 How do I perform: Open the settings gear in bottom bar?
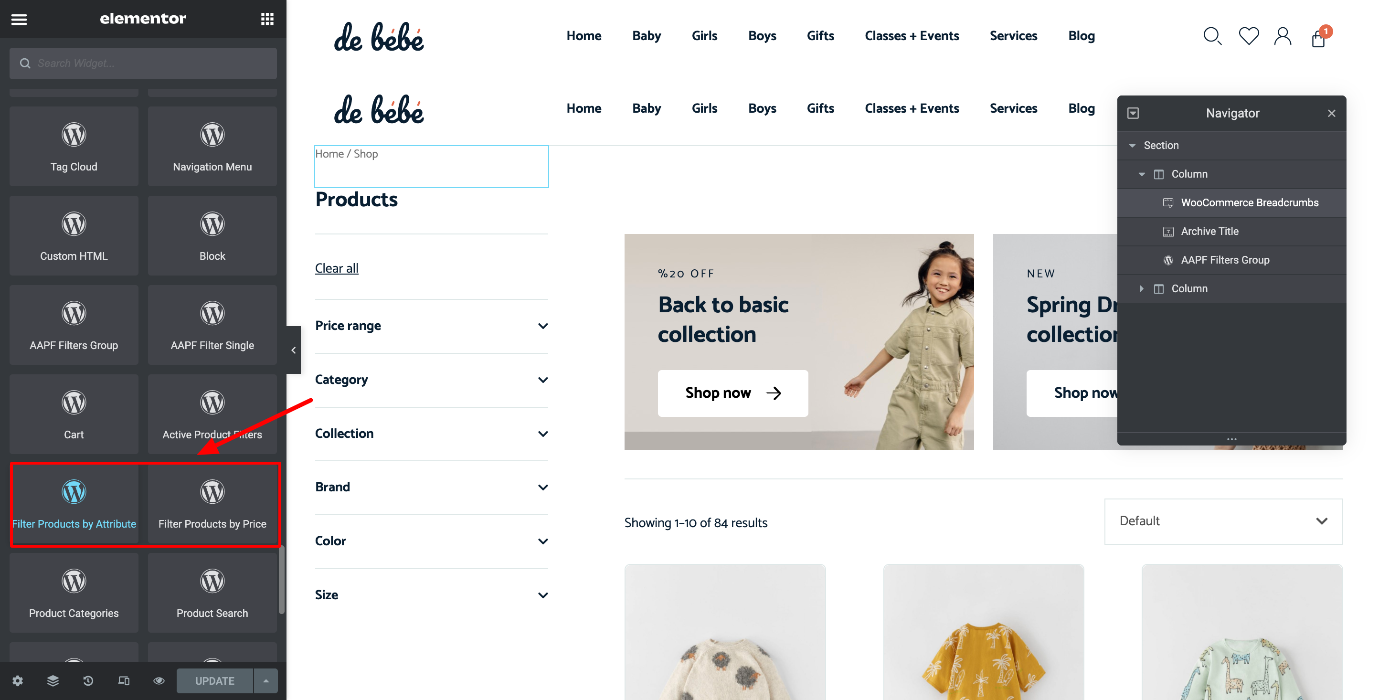pyautogui.click(x=17, y=681)
